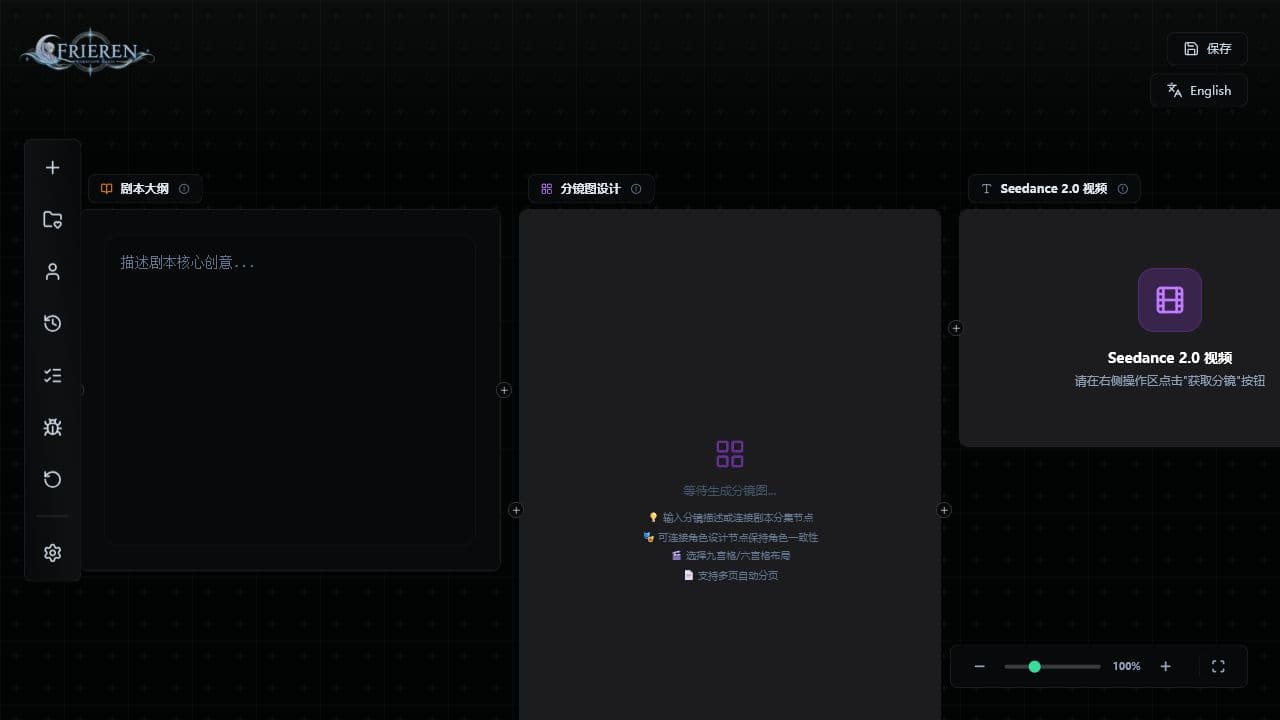Zoom in with the plus button
The image size is (1280, 720).
(x=1165, y=666)
